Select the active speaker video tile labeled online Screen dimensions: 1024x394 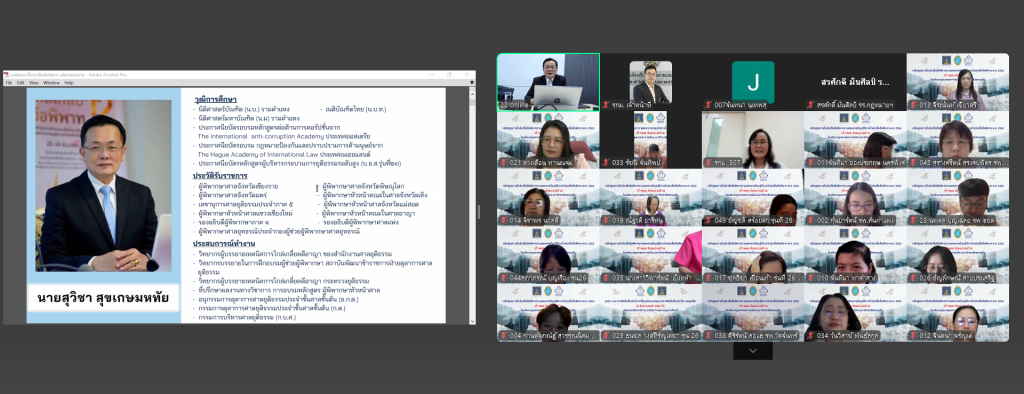[x=548, y=82]
